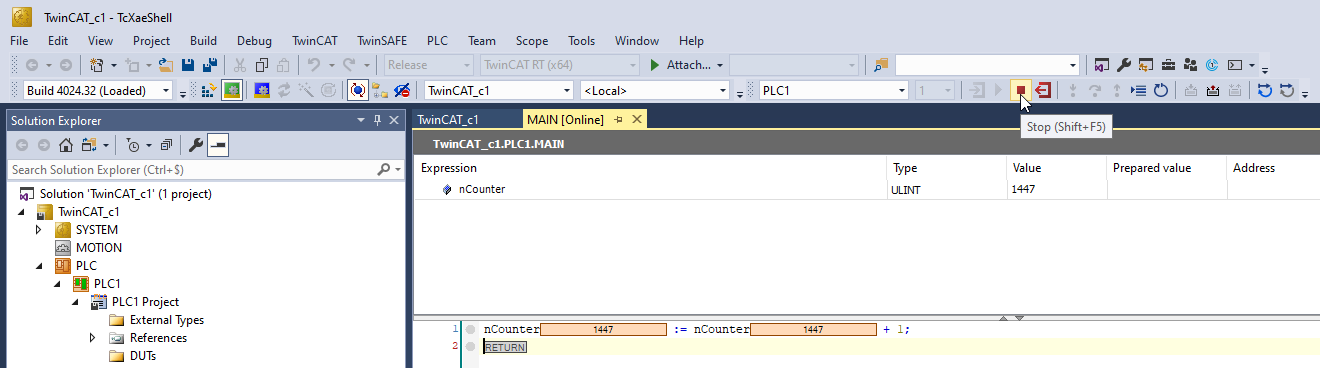The width and height of the screenshot is (1320, 368).
Task: Click the PLC Logout icon
Action: (1043, 90)
